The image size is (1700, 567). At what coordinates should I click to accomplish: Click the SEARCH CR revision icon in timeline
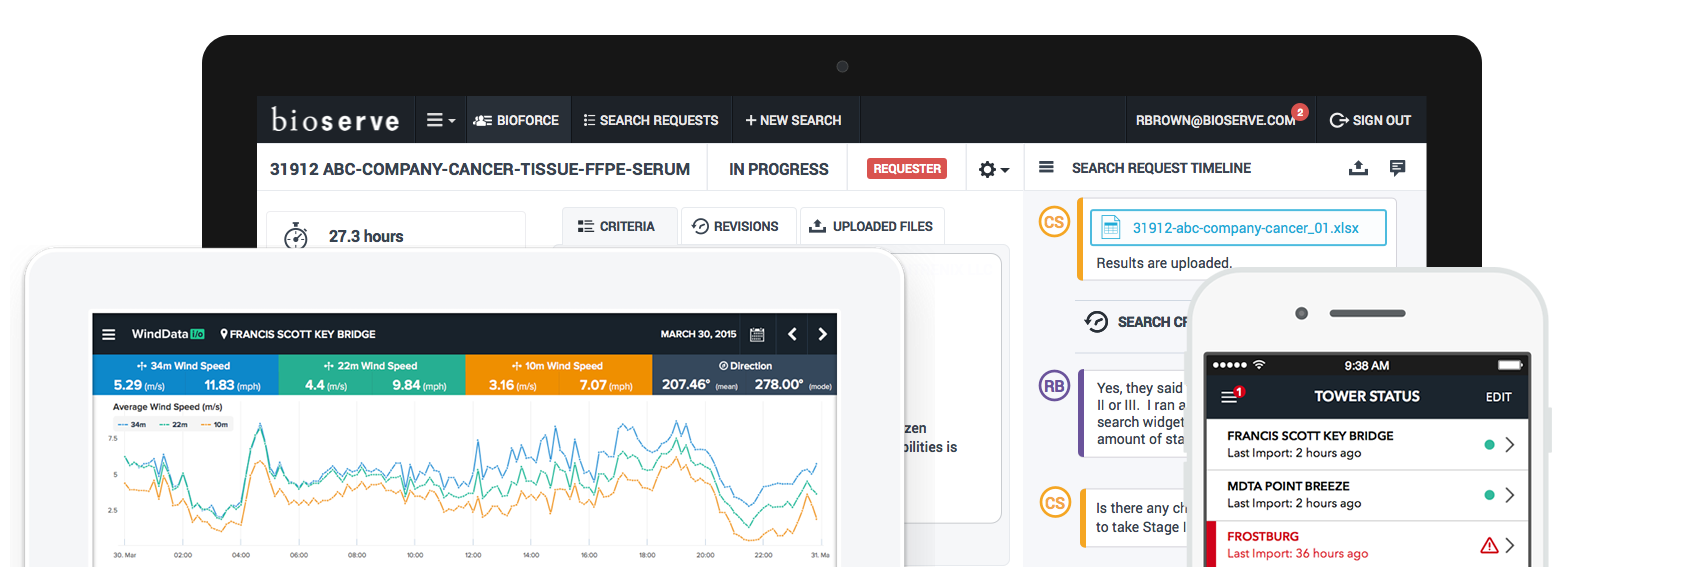tap(1096, 321)
